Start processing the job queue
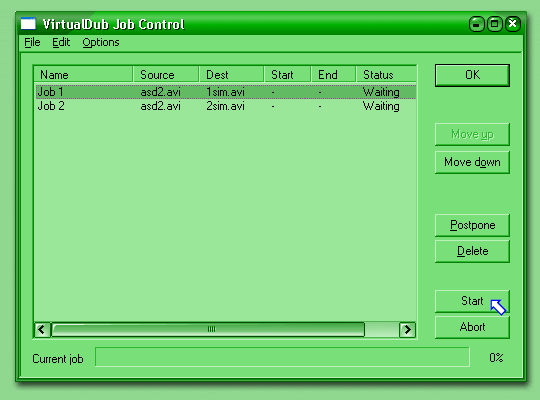 tap(472, 301)
